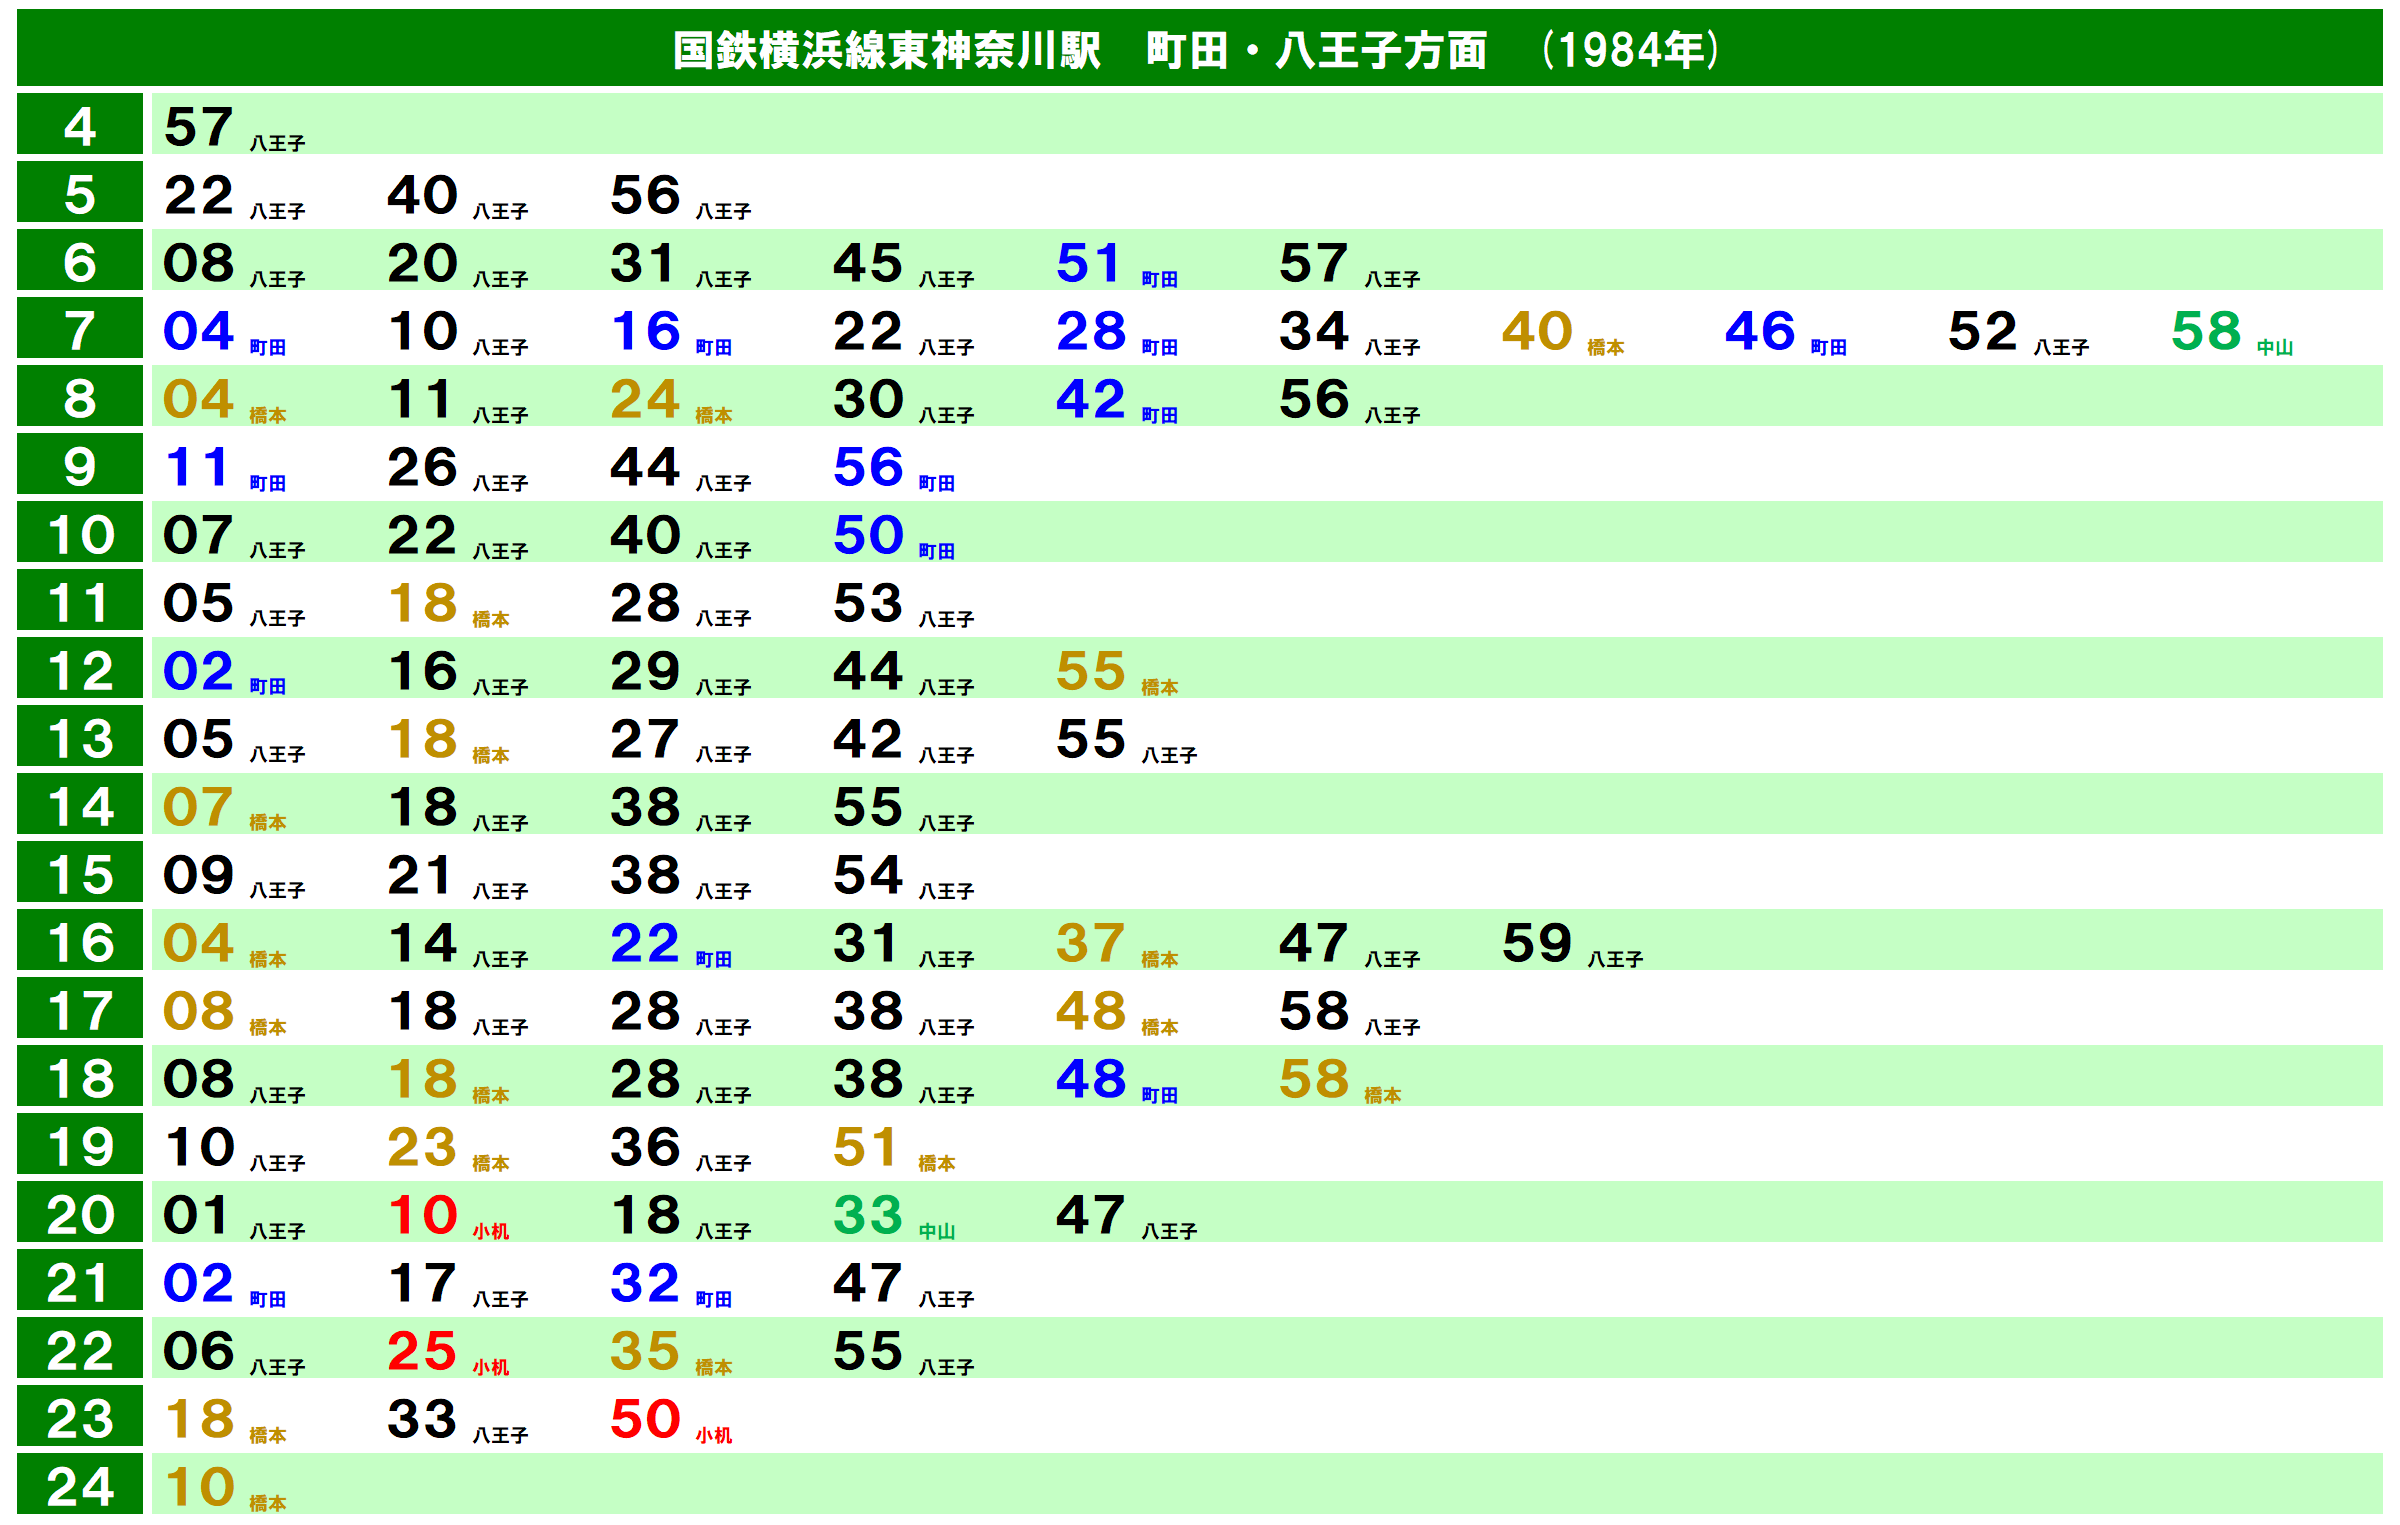This screenshot has width=2400, height=1525.
Task: Select the gold 11:18 Hashimoto departure
Action: [422, 603]
